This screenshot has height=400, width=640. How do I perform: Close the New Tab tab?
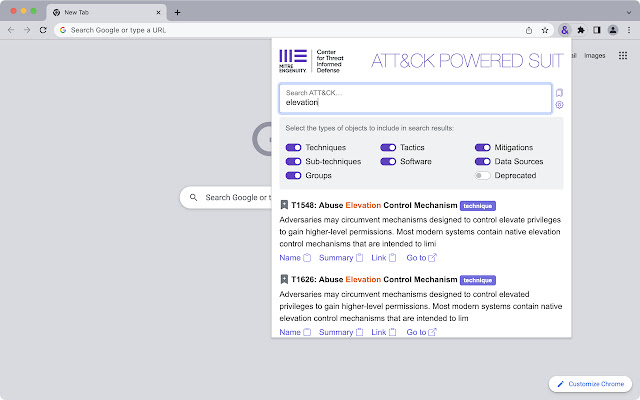click(158, 12)
